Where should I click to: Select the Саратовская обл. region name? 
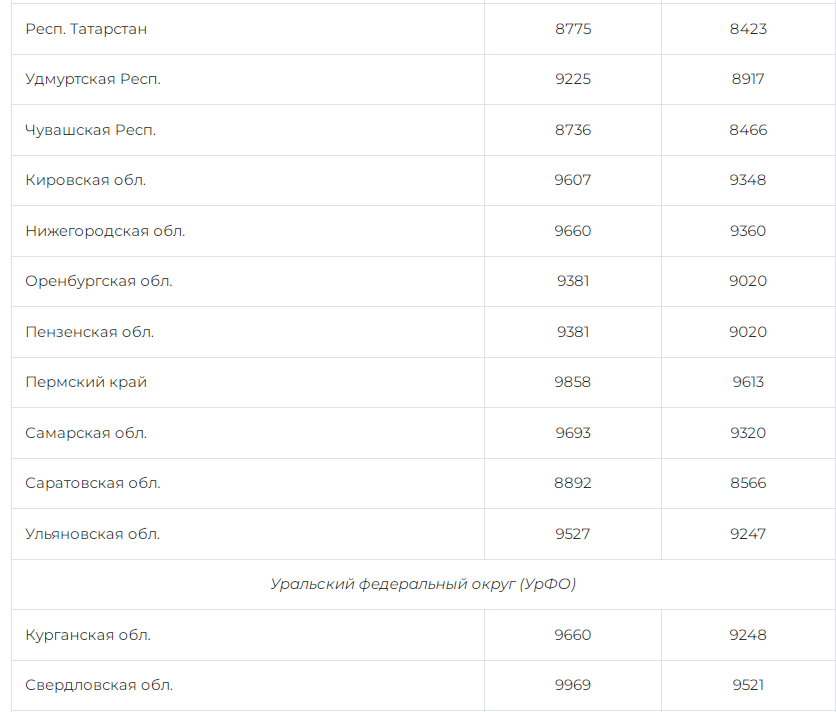click(x=93, y=483)
